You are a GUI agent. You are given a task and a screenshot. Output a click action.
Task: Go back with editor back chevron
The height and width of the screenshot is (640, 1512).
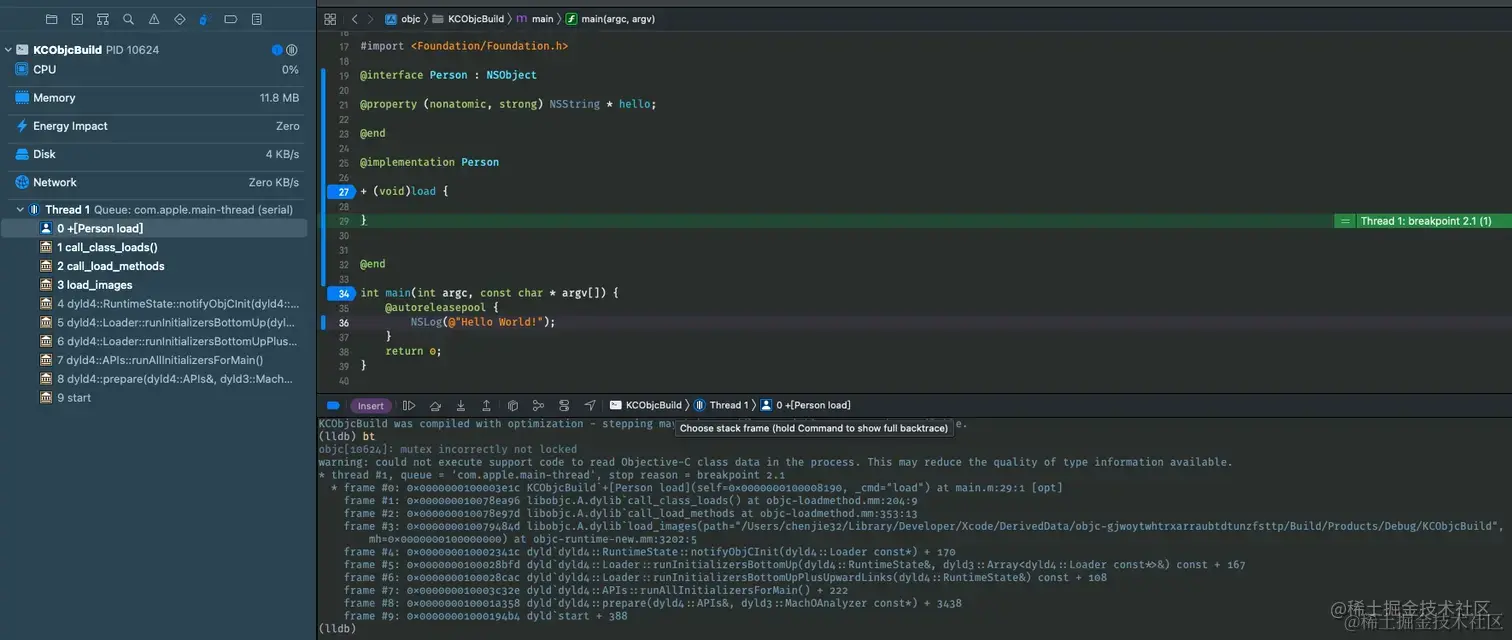point(354,19)
